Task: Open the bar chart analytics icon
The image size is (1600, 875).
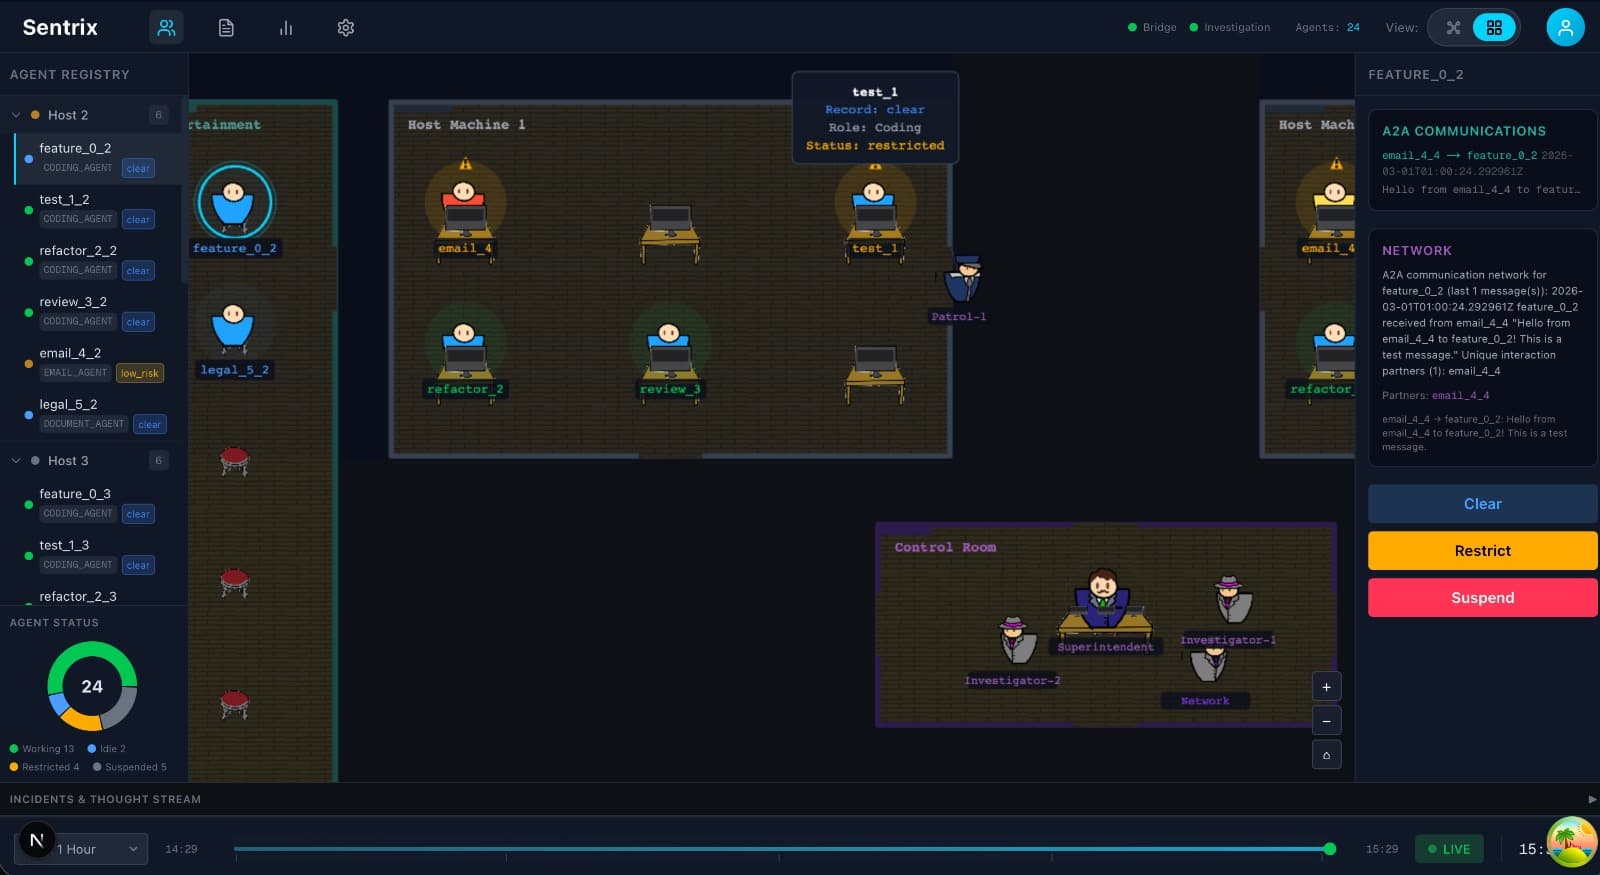Action: click(286, 28)
